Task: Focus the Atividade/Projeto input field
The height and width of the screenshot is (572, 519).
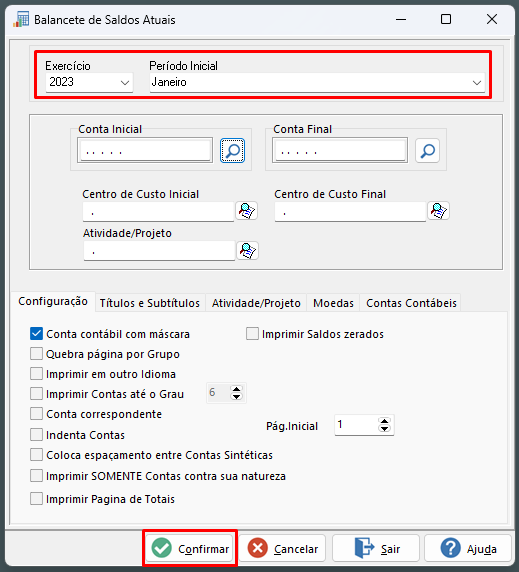Action: (159, 251)
